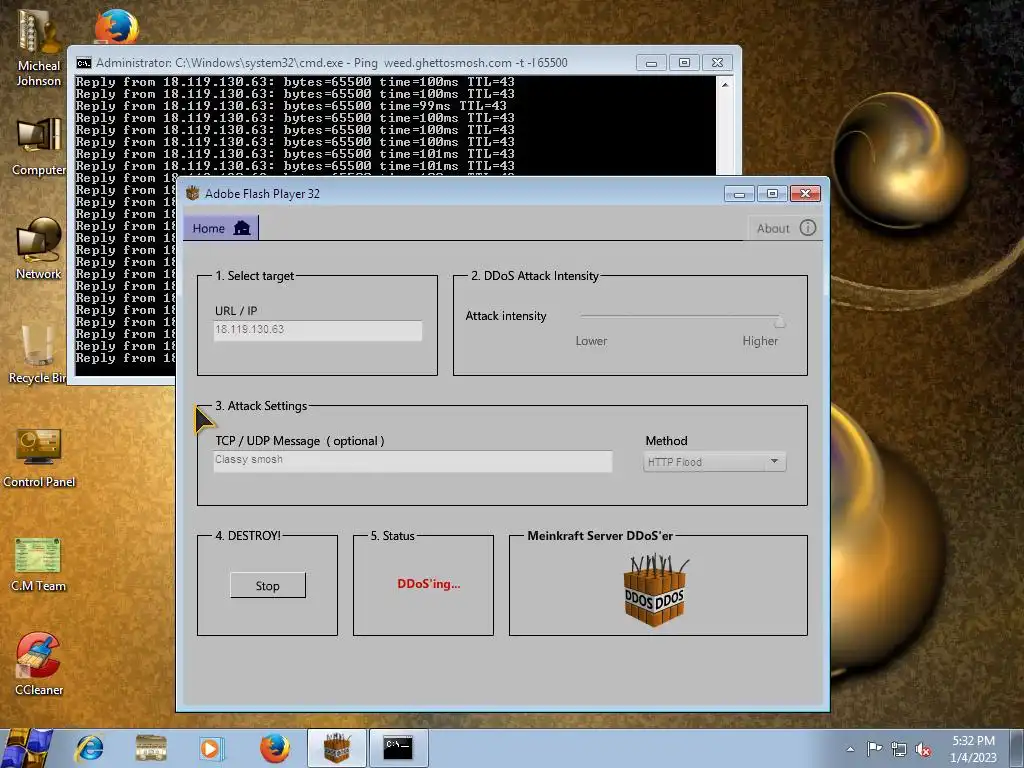
Task: Open the About tab
Action: pos(786,228)
